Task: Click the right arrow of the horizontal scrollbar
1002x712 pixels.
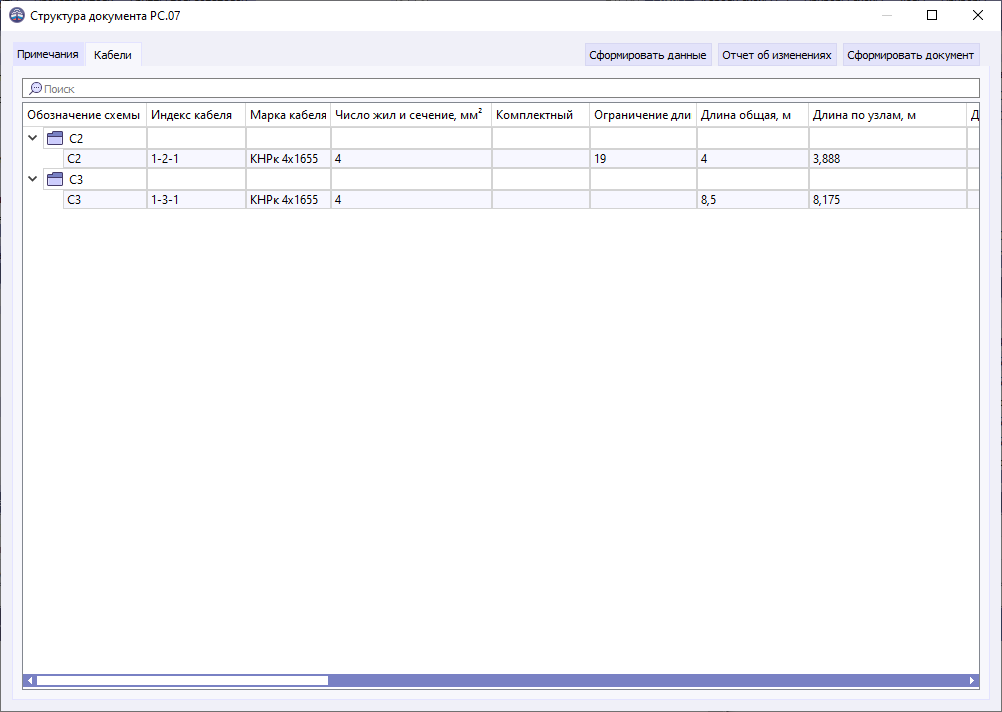Action: (971, 679)
